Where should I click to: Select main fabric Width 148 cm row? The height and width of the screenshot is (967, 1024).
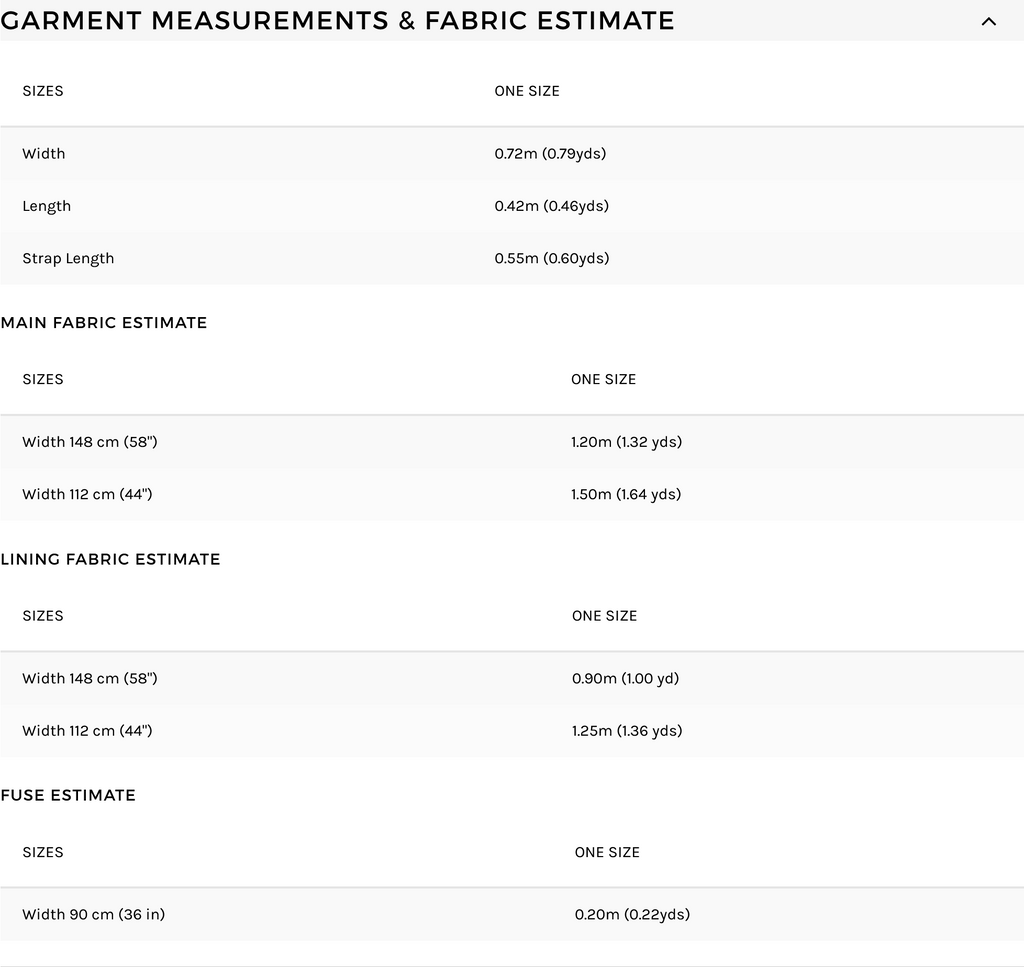tap(512, 442)
